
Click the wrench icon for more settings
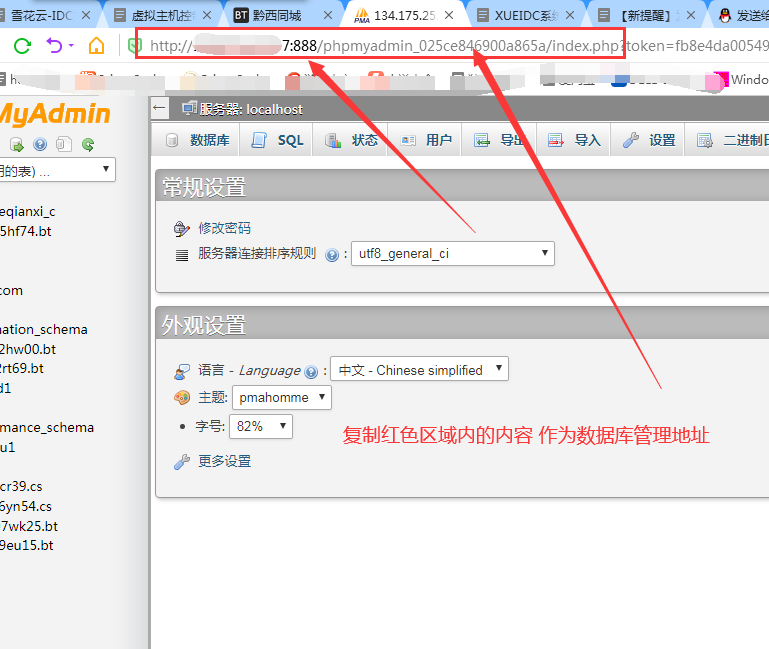pos(181,462)
